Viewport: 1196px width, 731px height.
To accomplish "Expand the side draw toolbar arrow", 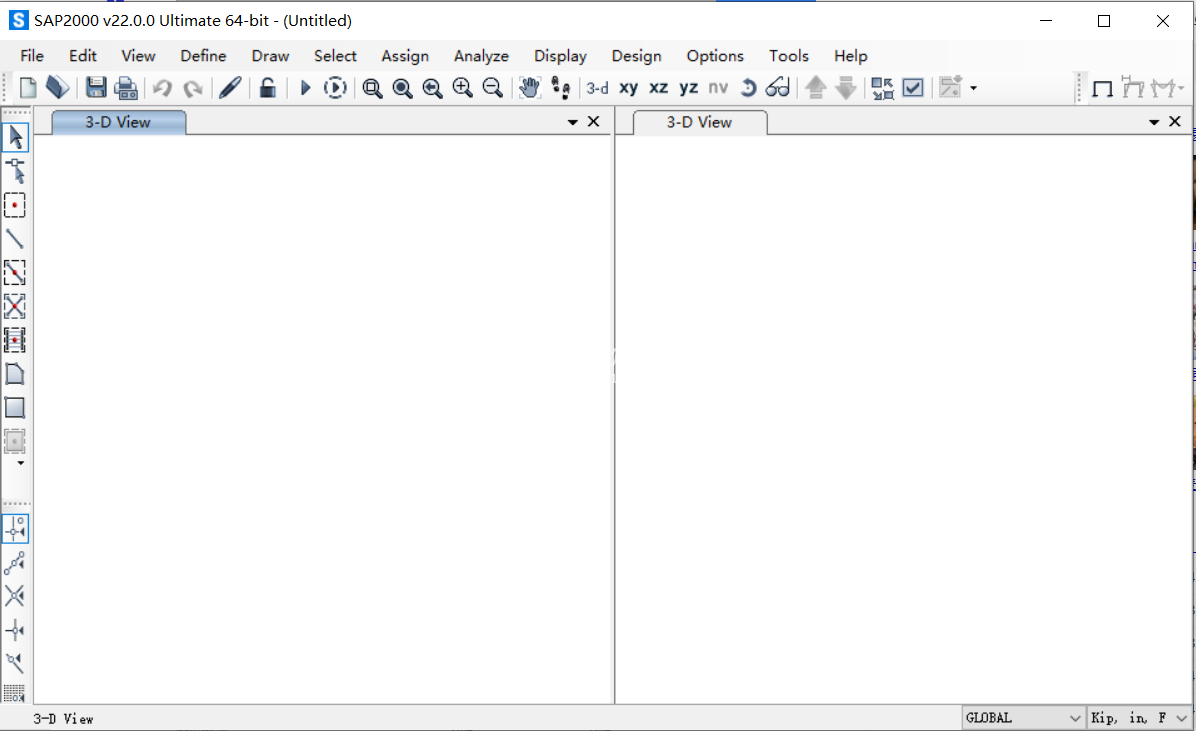I will click(x=21, y=463).
